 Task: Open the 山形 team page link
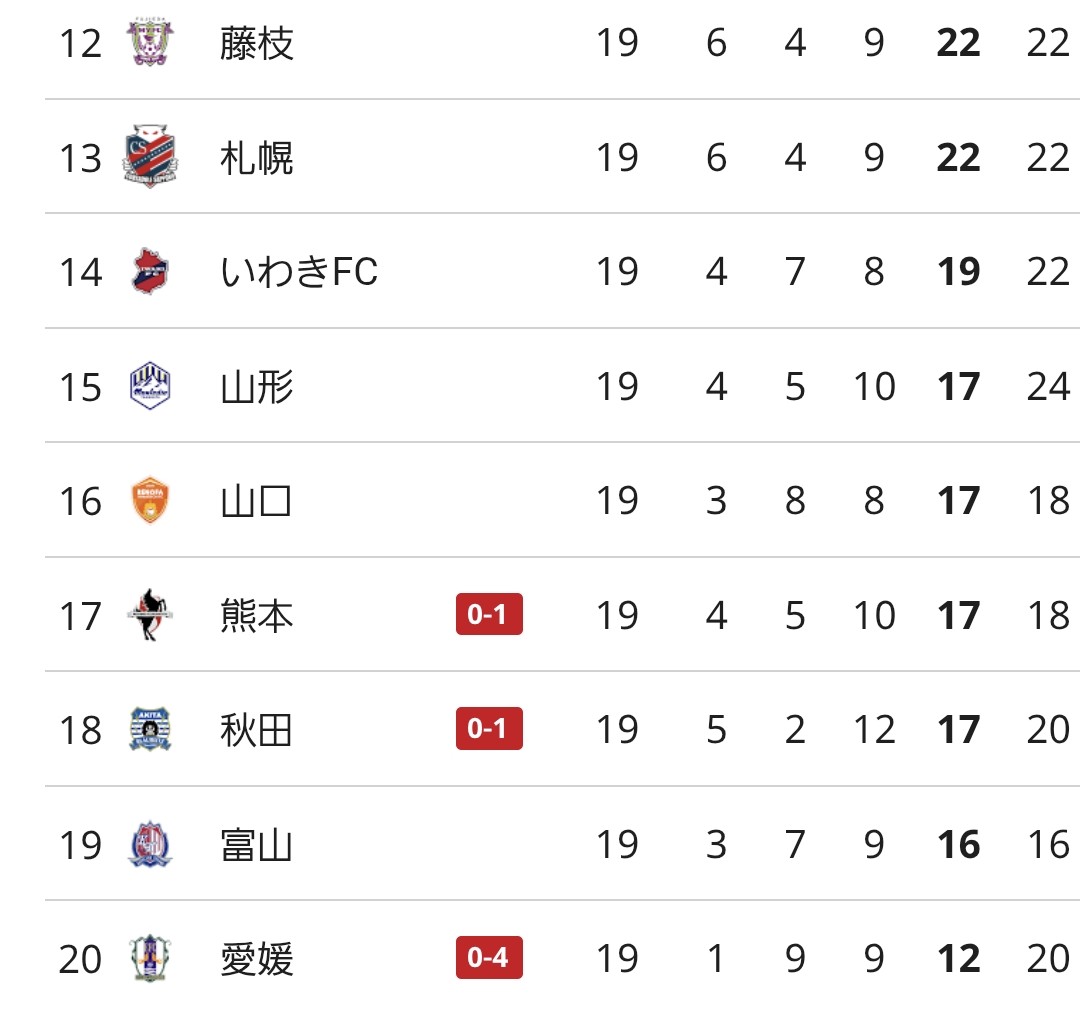pos(257,386)
